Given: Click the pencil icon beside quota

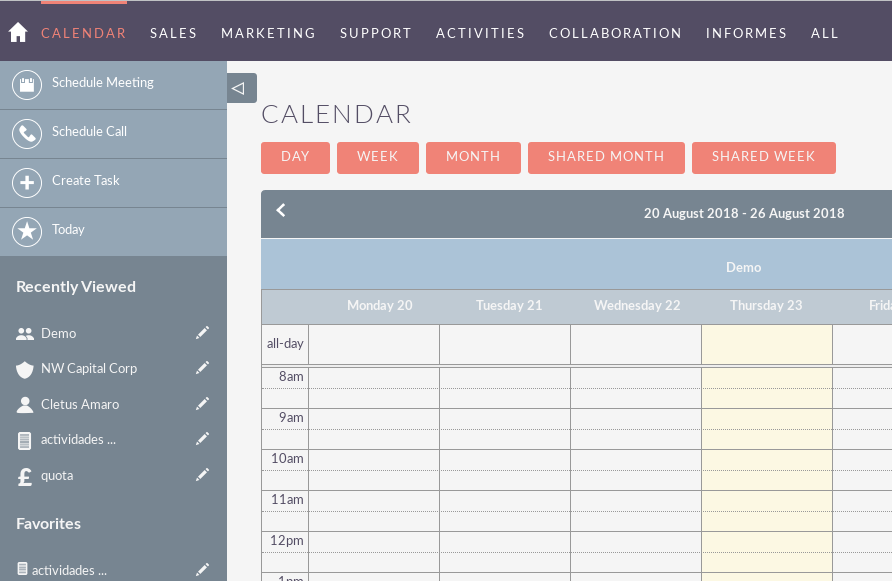Looking at the screenshot, I should [x=203, y=475].
